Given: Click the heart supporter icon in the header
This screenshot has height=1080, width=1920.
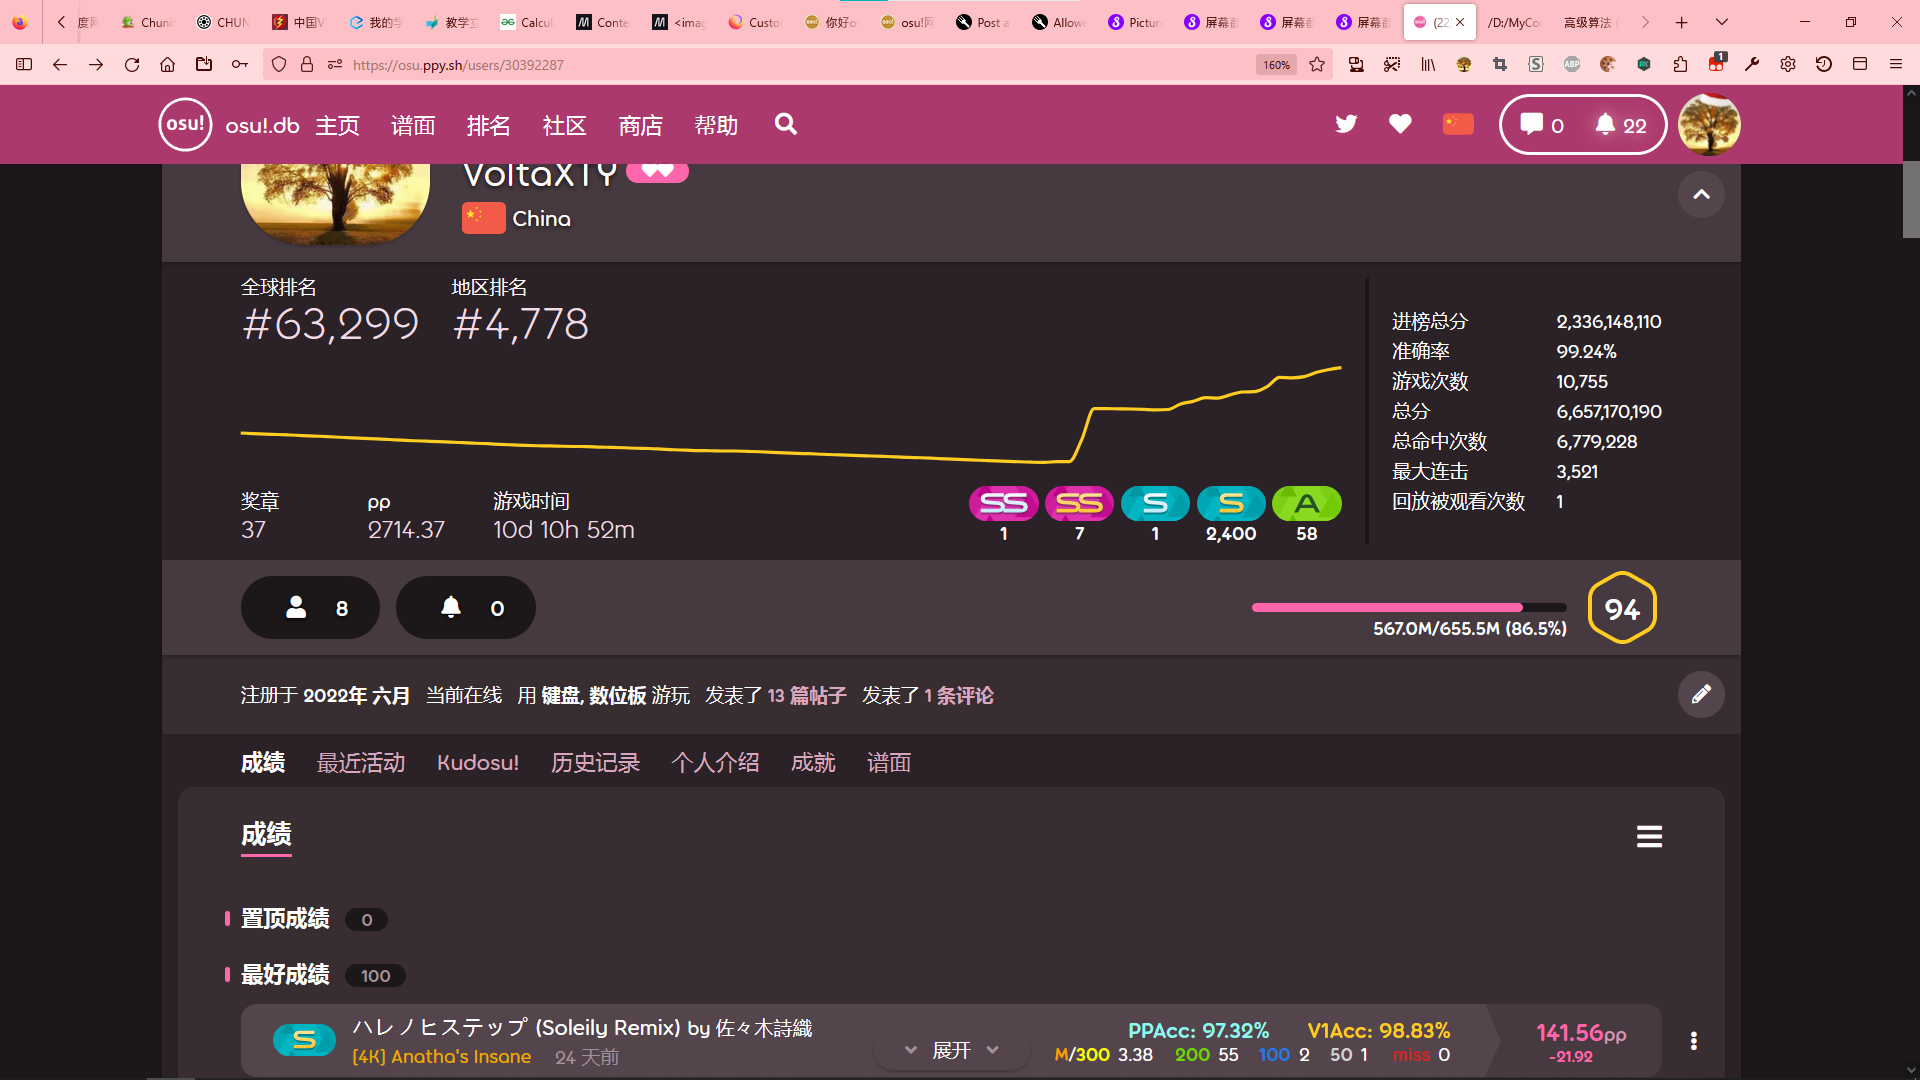Looking at the screenshot, I should [1400, 124].
